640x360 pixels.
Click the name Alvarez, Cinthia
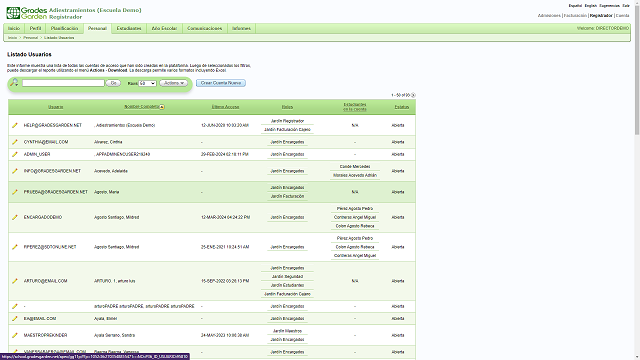pos(108,142)
